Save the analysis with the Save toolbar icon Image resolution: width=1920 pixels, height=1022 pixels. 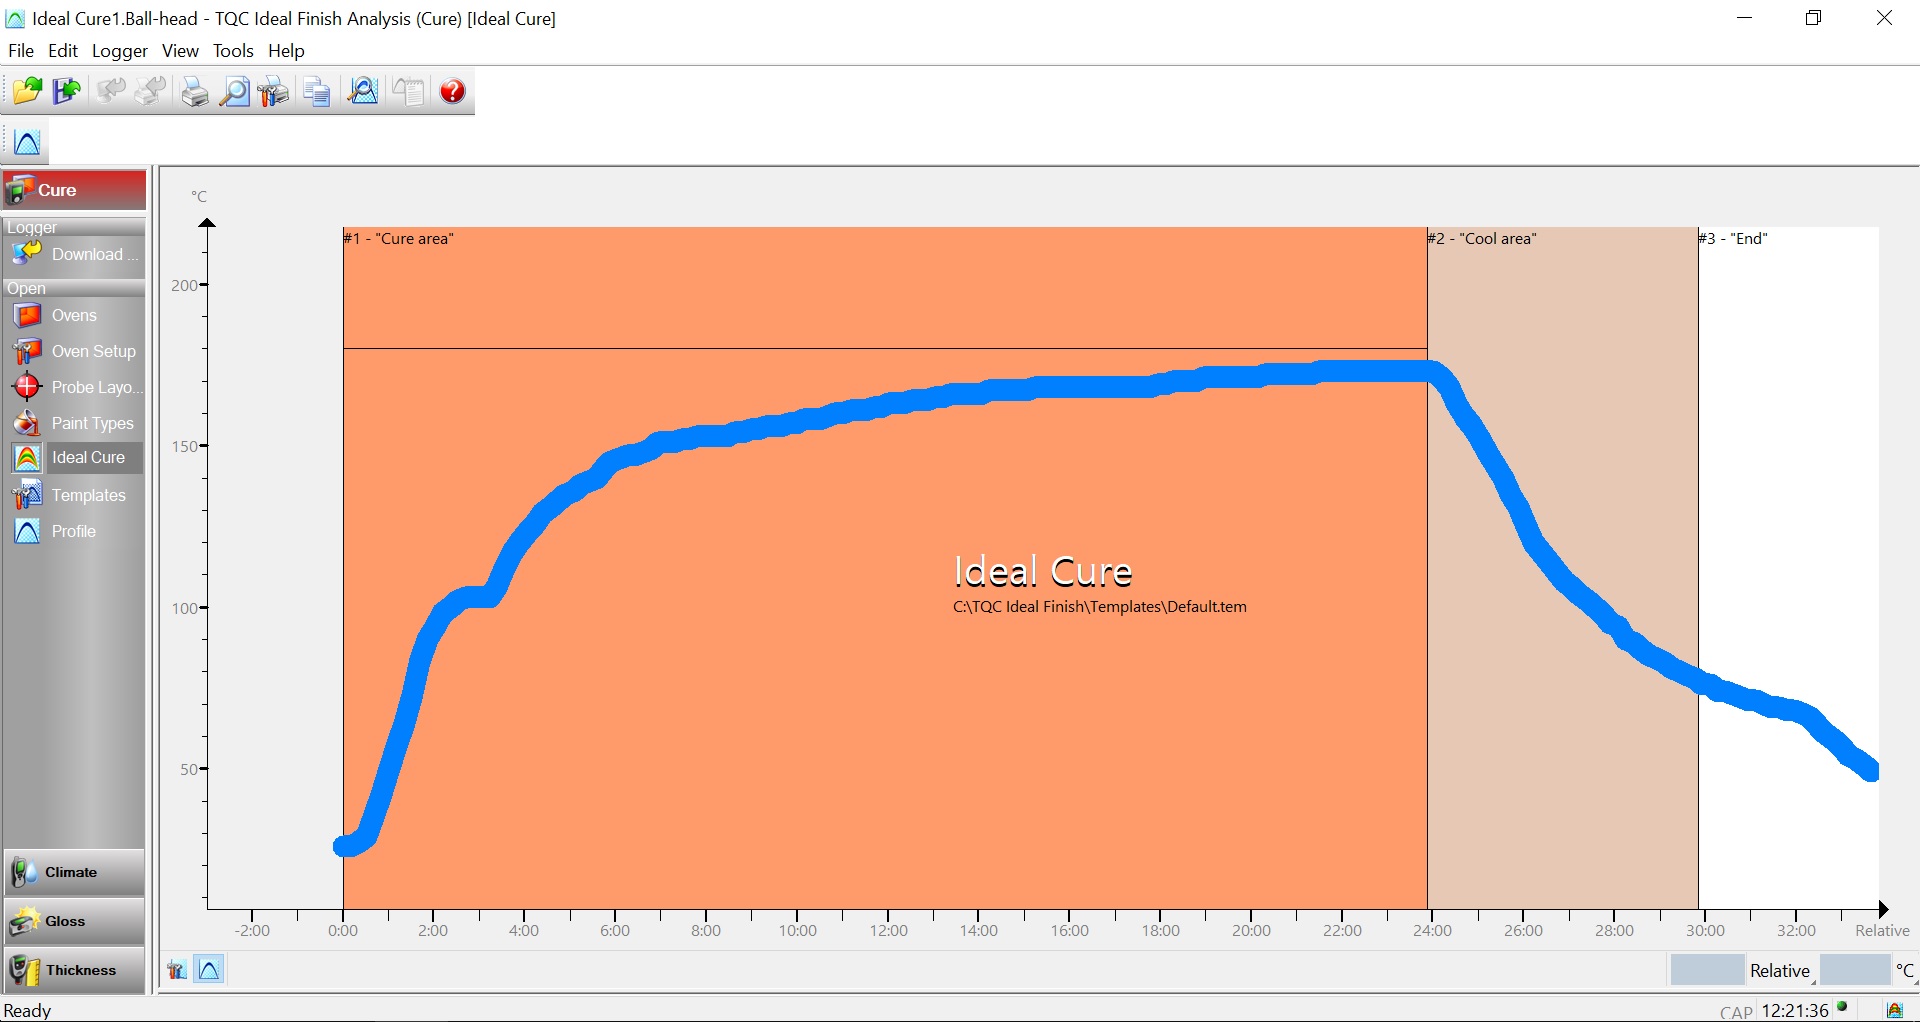pyautogui.click(x=66, y=91)
